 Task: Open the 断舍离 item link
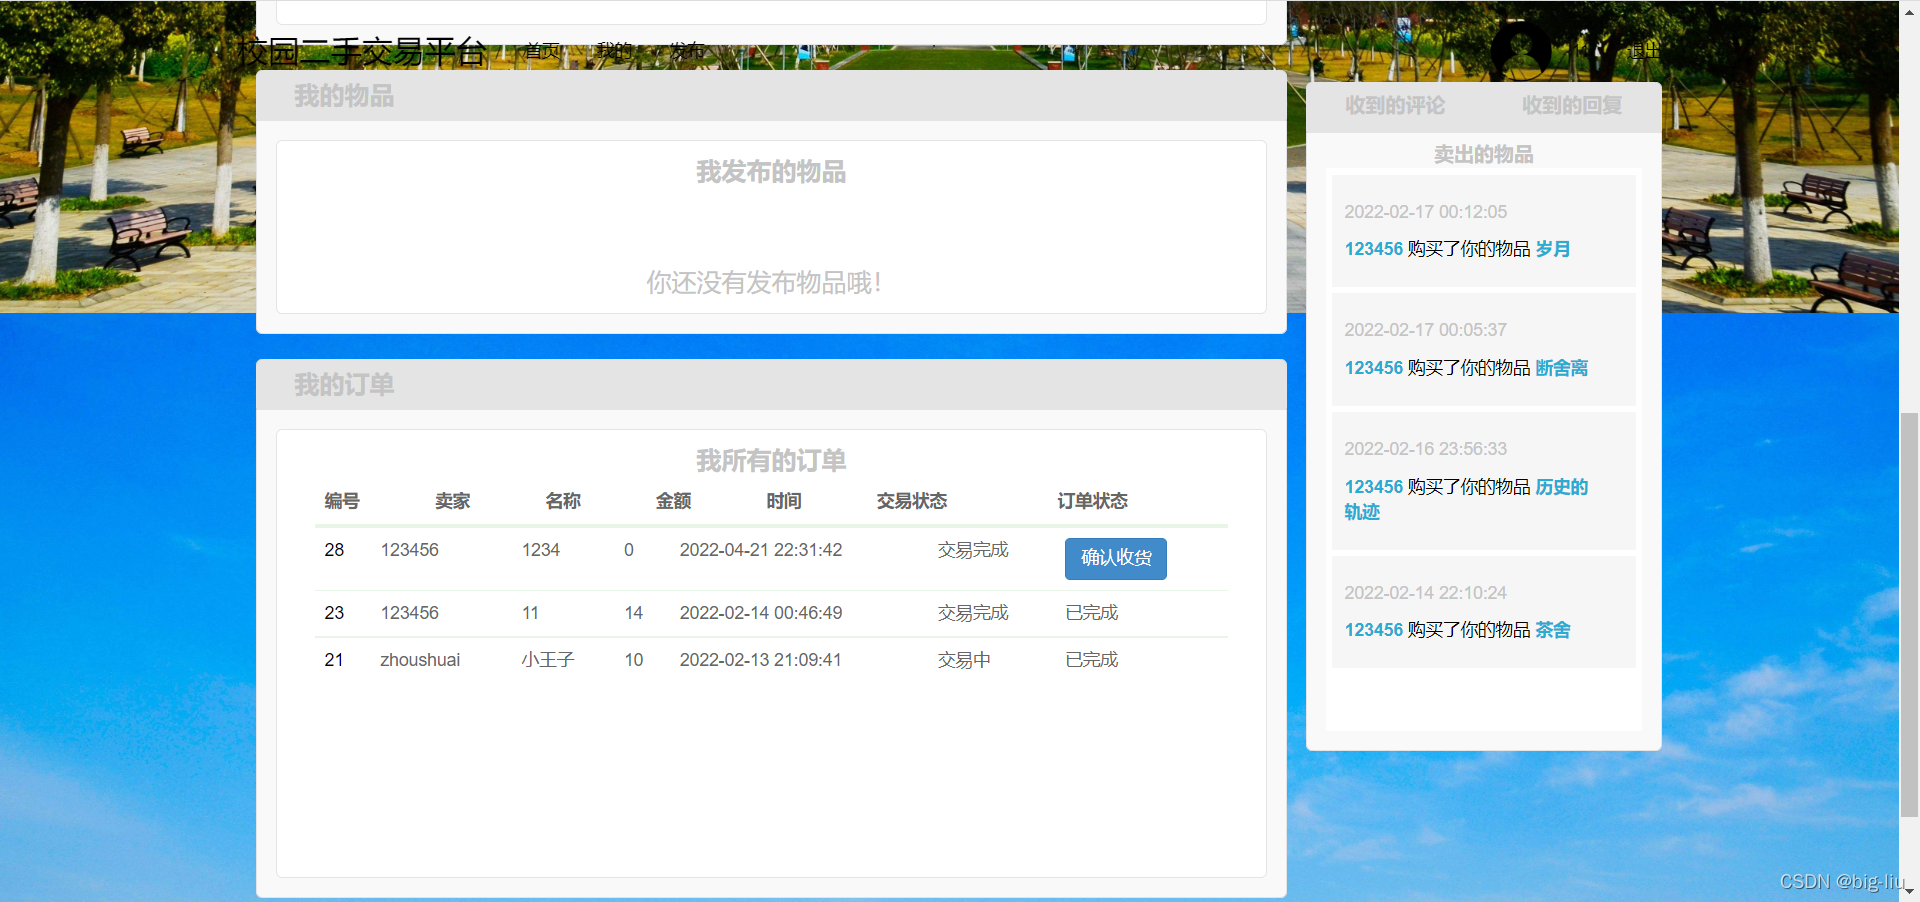click(1562, 368)
